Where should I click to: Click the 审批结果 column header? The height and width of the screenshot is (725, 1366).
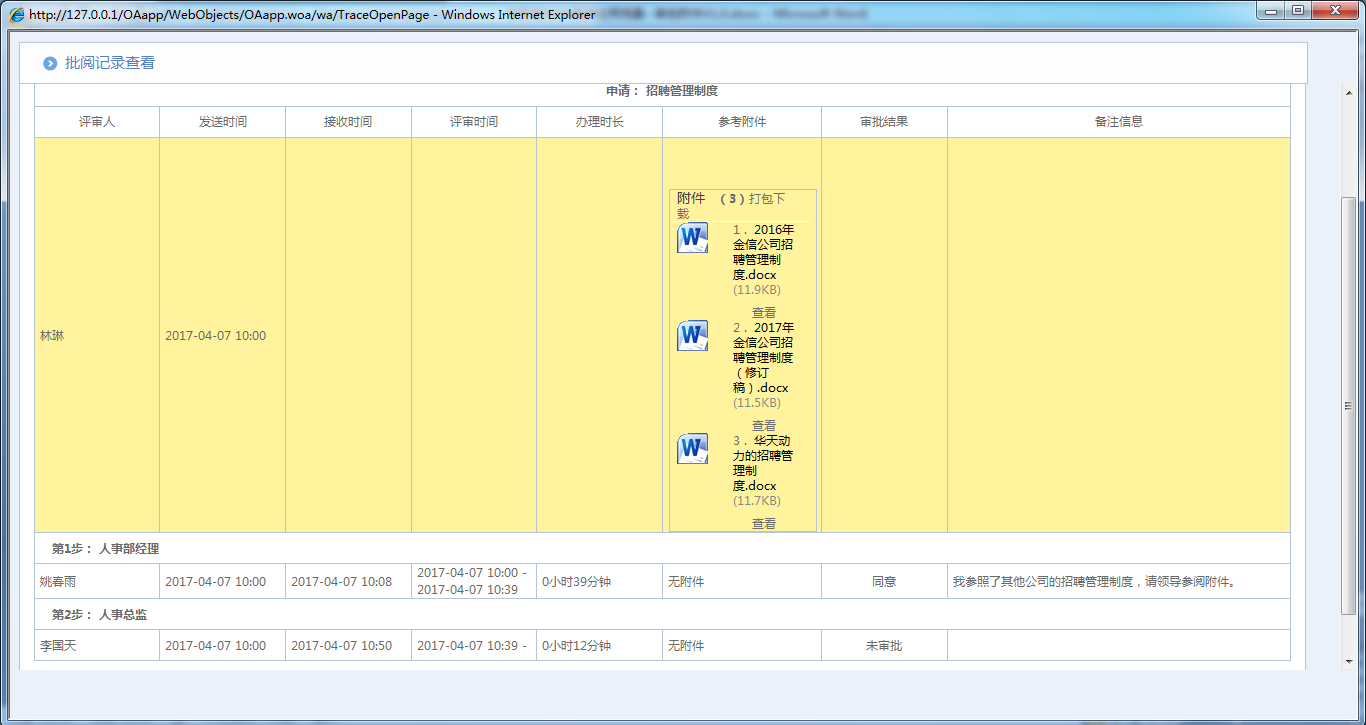point(884,122)
